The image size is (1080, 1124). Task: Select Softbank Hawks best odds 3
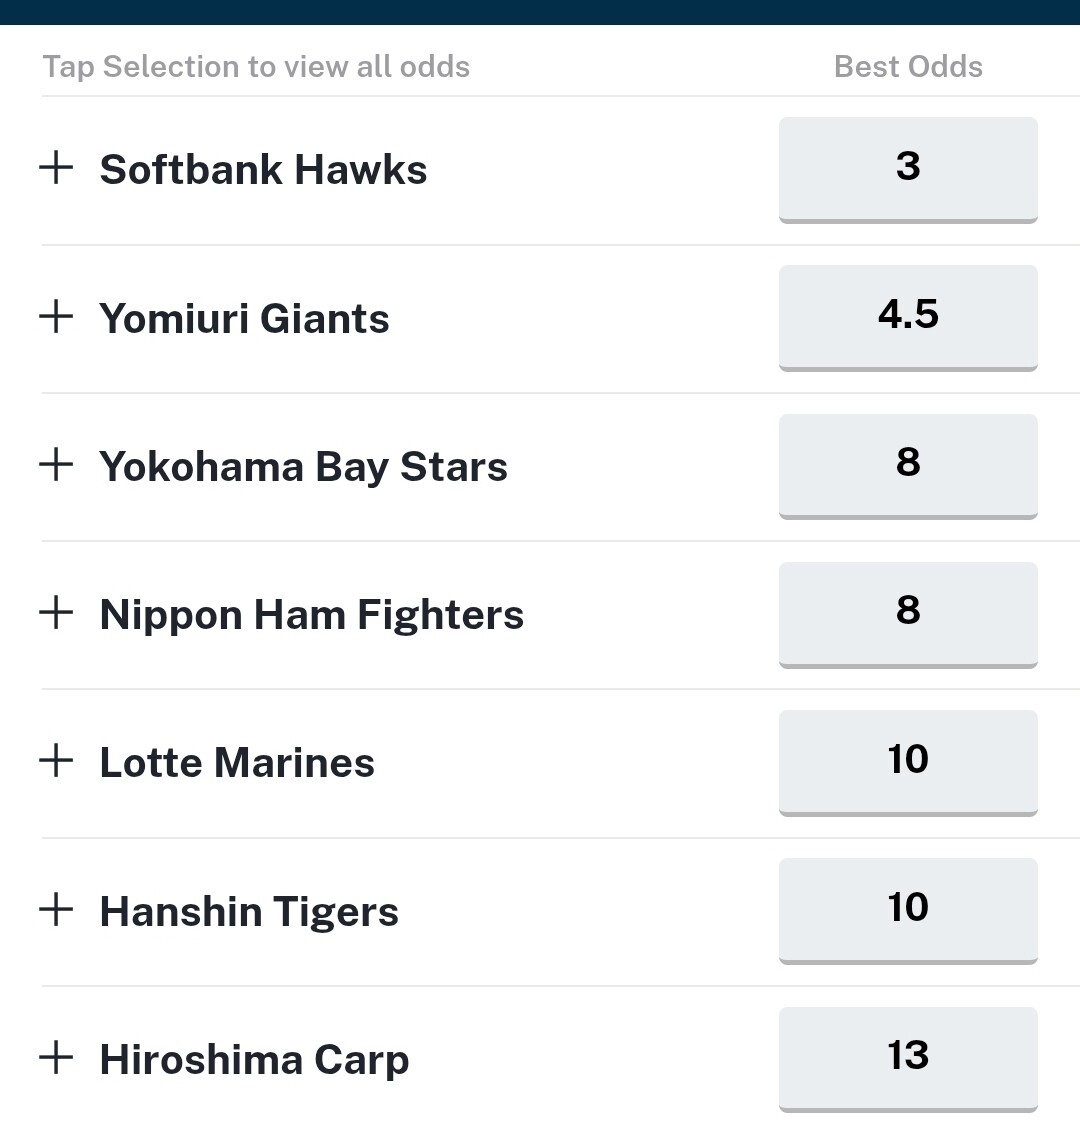(x=907, y=168)
